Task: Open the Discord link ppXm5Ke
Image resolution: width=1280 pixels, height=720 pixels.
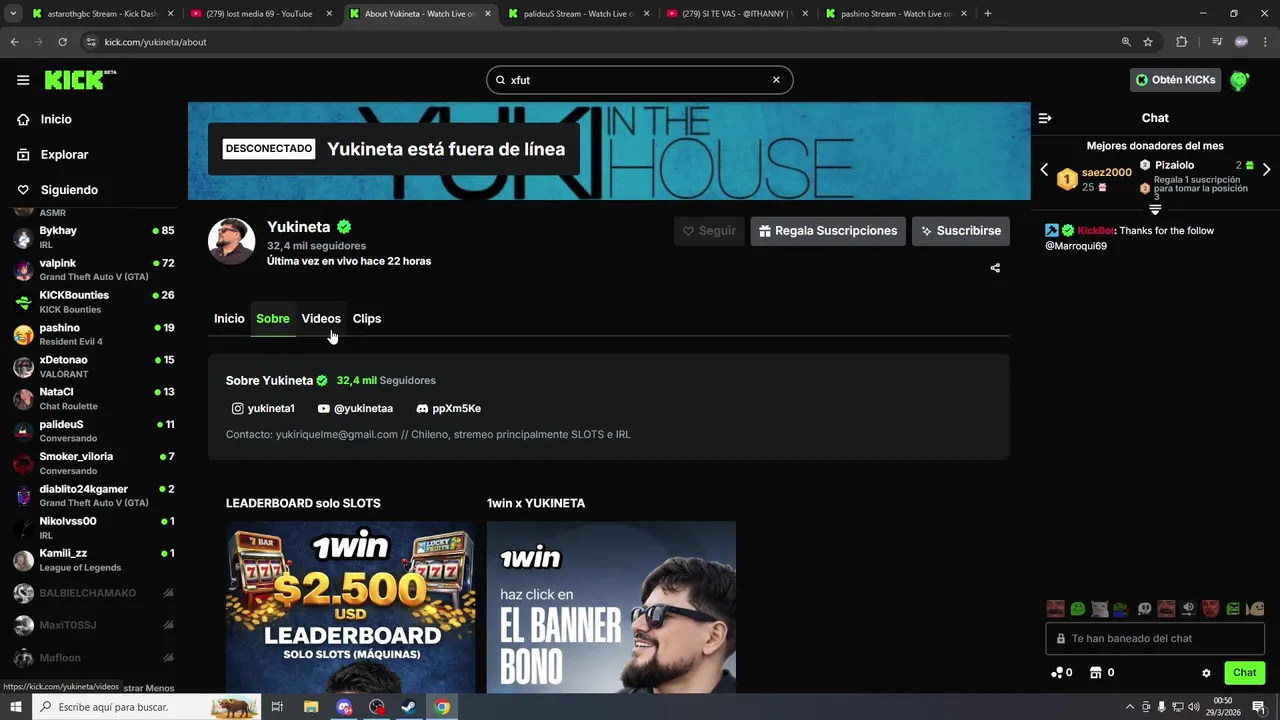Action: [449, 408]
